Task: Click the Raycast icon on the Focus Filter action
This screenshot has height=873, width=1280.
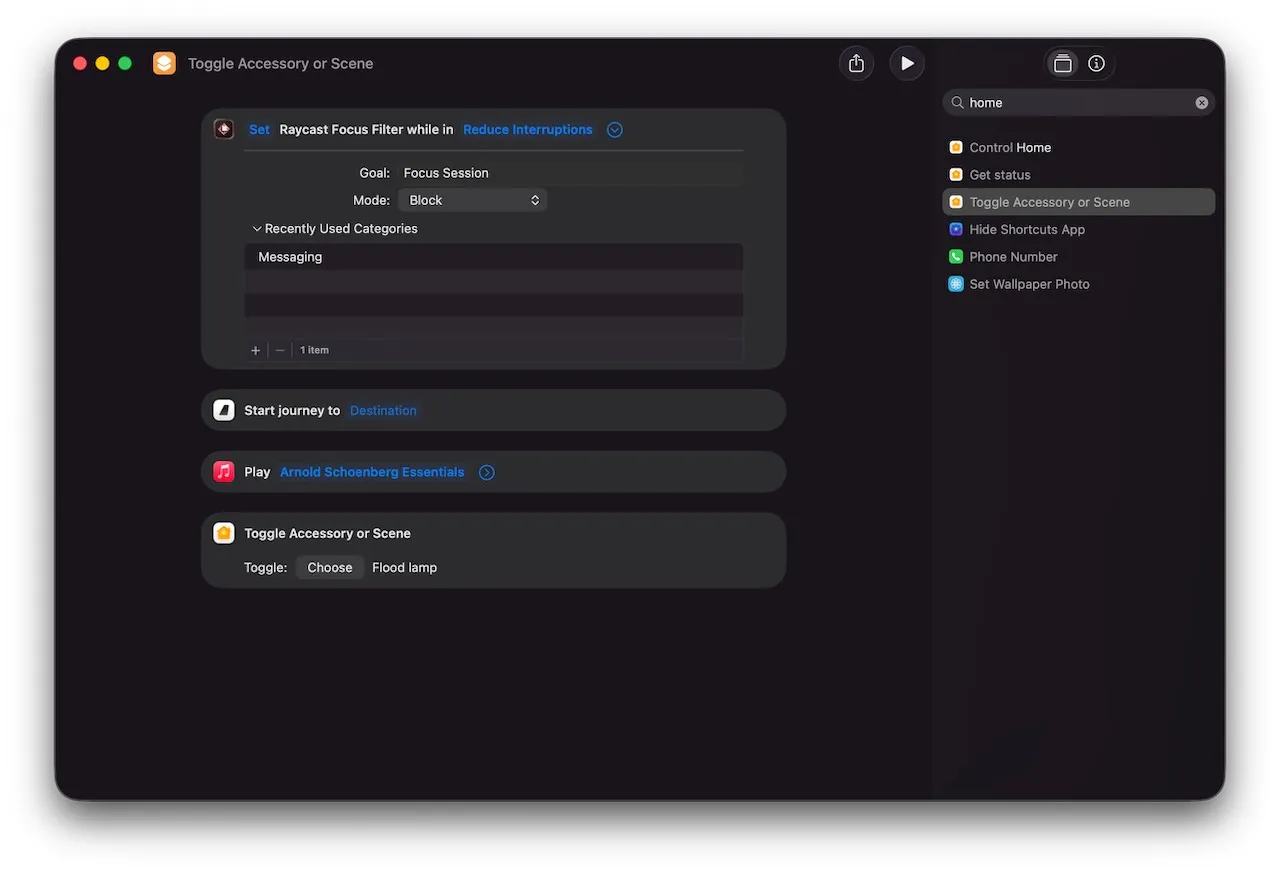Action: tap(223, 129)
